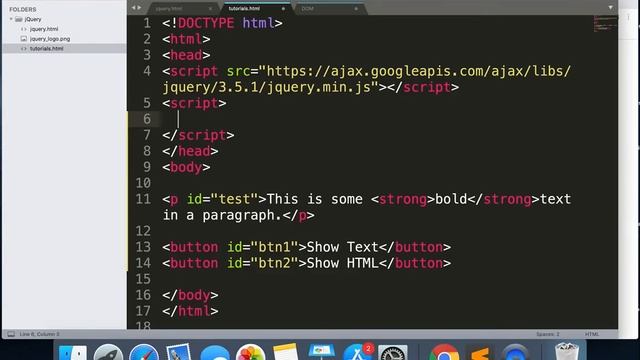Open Launchpad from the dock
Screen dimensions: 640x360
(x=108, y=353)
